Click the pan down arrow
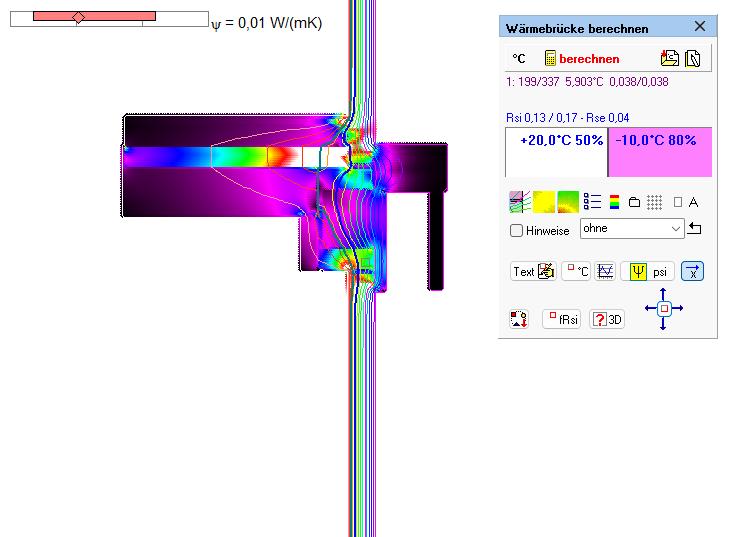The width and height of the screenshot is (750, 537). coord(663,324)
